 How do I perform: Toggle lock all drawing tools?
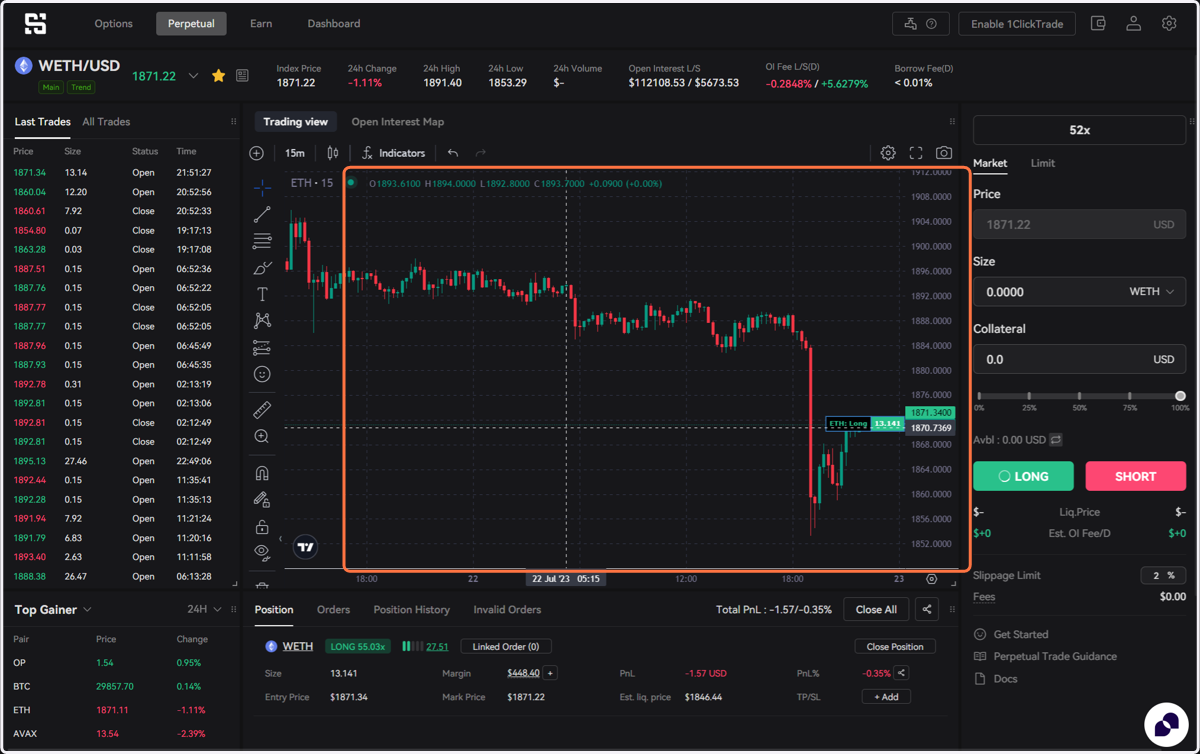262,526
